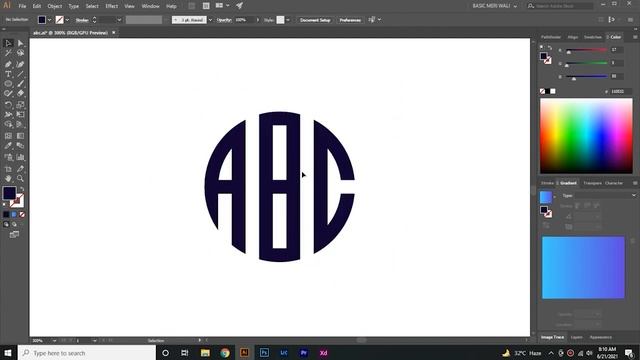This screenshot has width=640, height=360.
Task: Select the Zoom tool in tools panel
Action: coord(20,178)
